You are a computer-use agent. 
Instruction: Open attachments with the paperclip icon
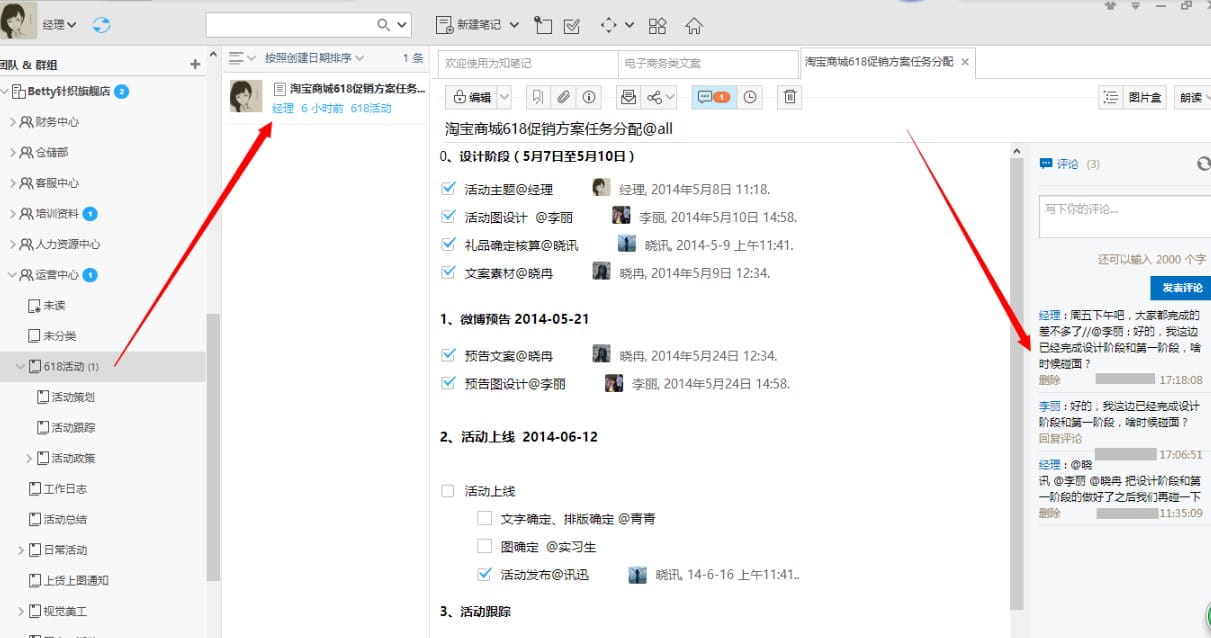coord(564,97)
